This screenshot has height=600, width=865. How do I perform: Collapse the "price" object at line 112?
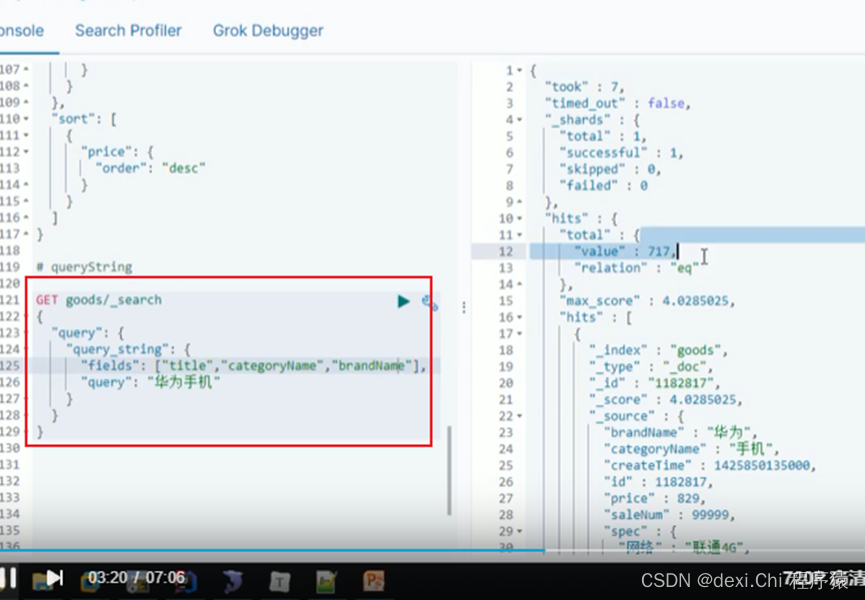[26, 152]
